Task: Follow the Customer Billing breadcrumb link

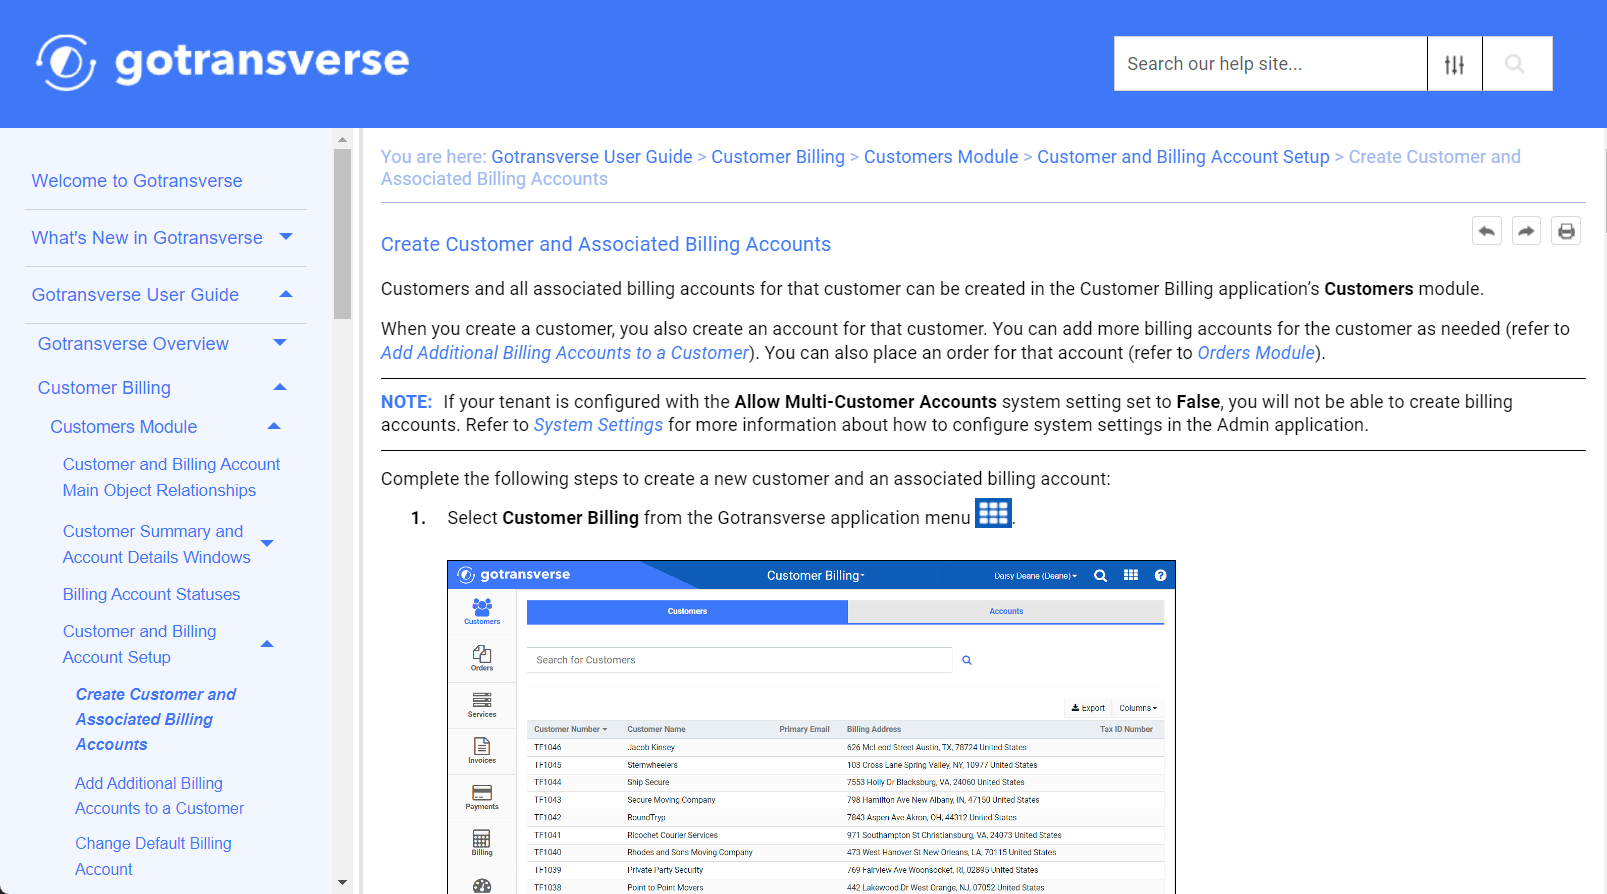Action: click(778, 157)
